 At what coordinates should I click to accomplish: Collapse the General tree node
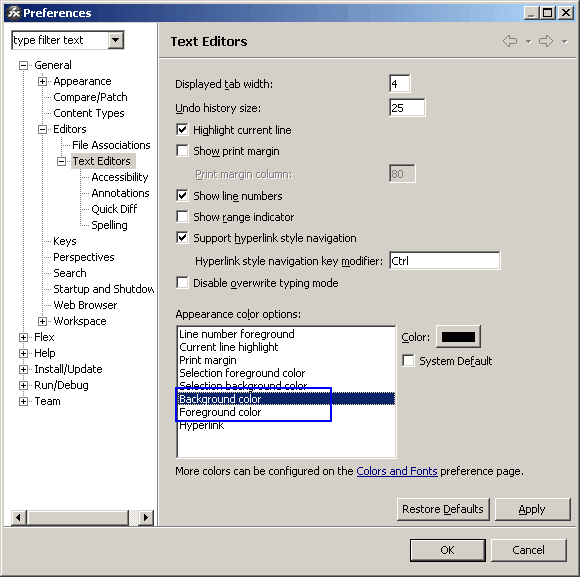point(23,65)
